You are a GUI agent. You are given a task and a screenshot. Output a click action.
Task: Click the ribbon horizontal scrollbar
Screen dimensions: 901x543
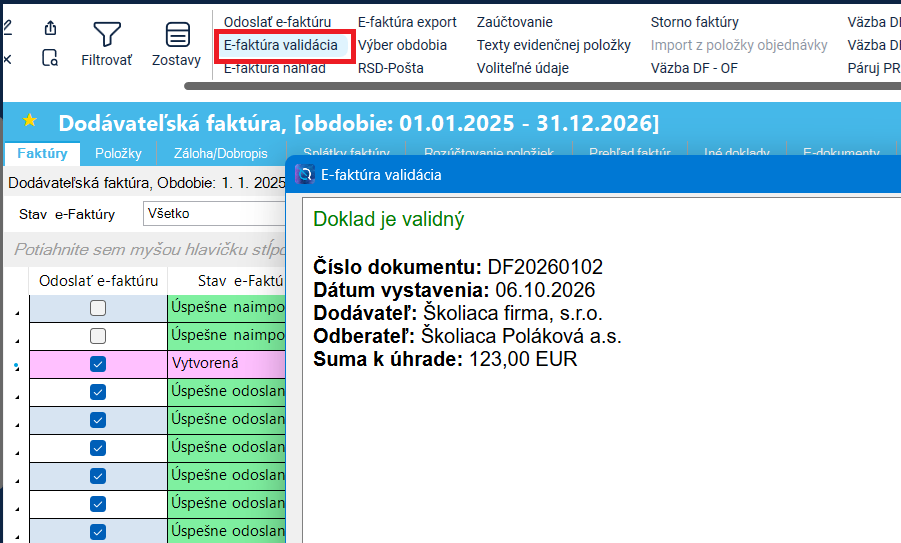click(x=542, y=86)
